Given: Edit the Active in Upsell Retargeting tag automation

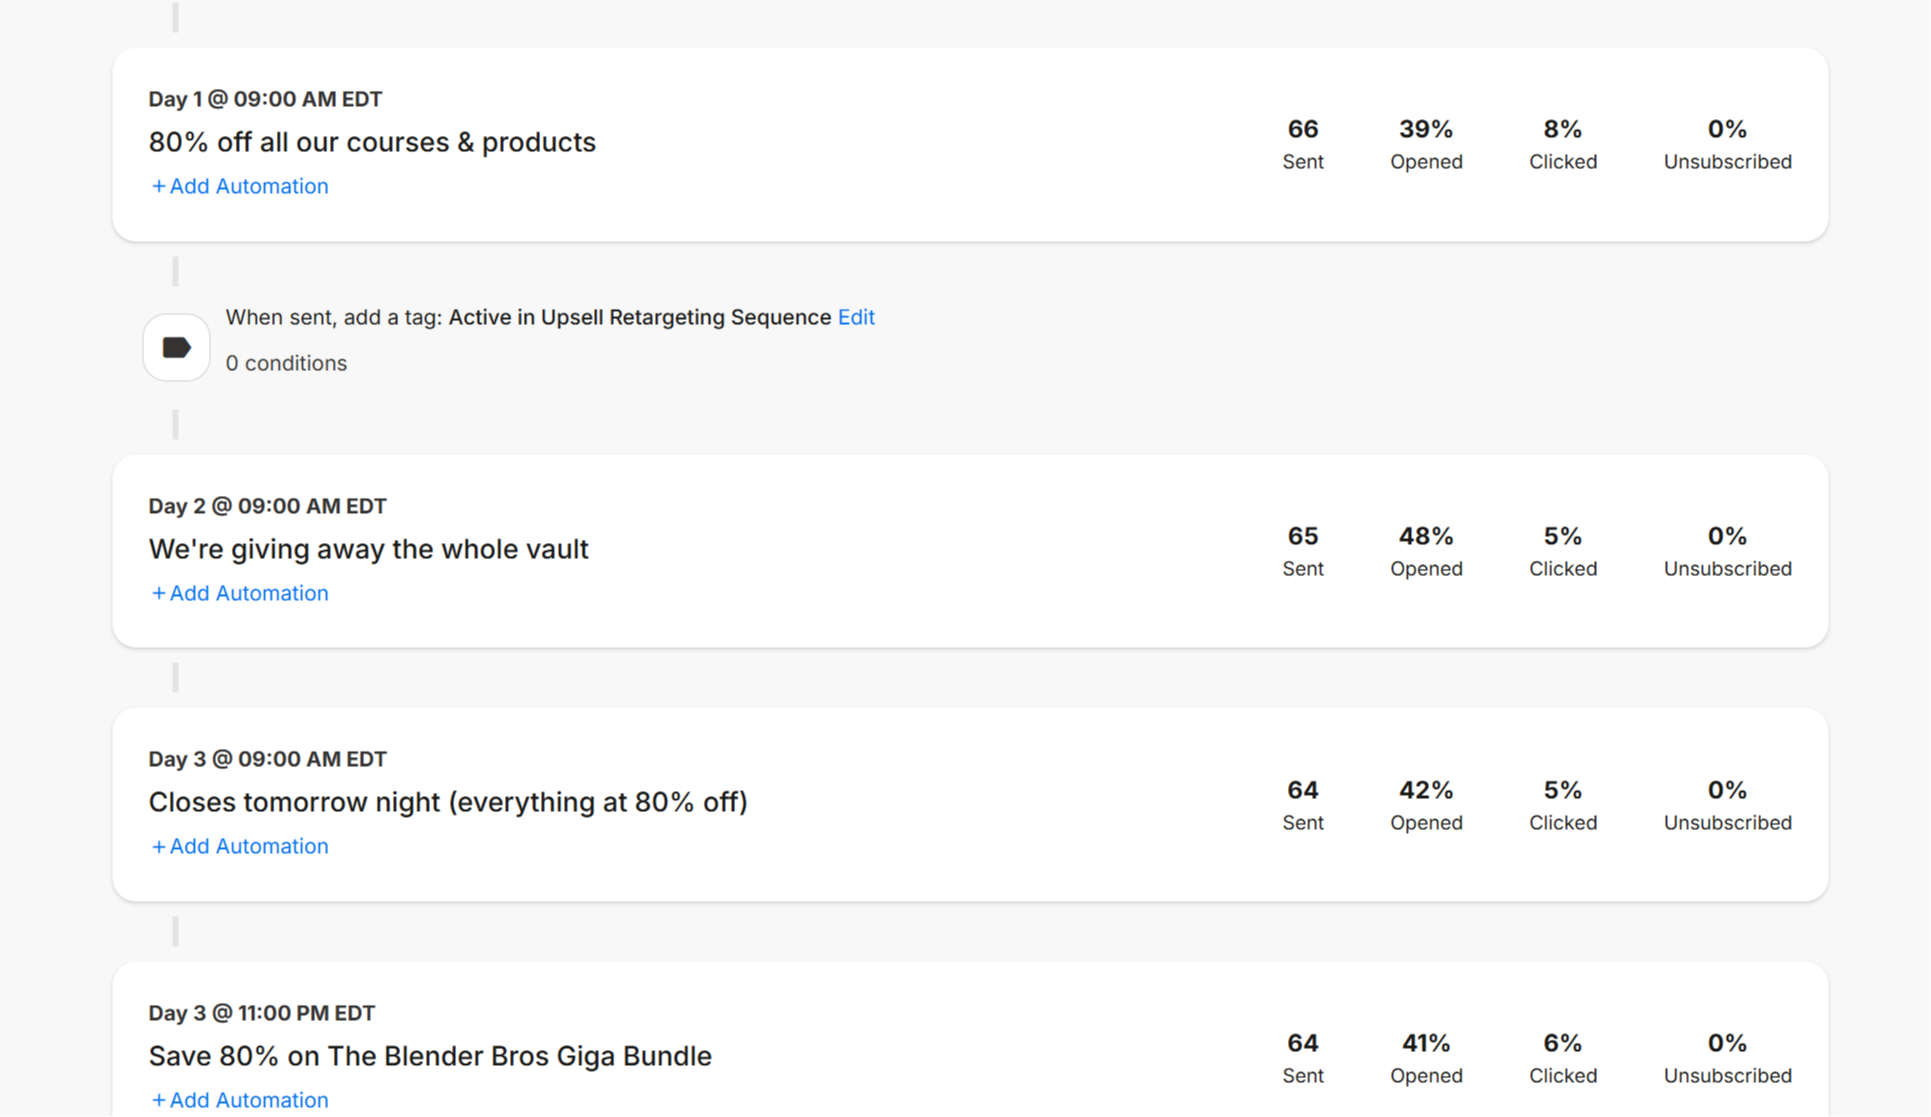Looking at the screenshot, I should 856,317.
